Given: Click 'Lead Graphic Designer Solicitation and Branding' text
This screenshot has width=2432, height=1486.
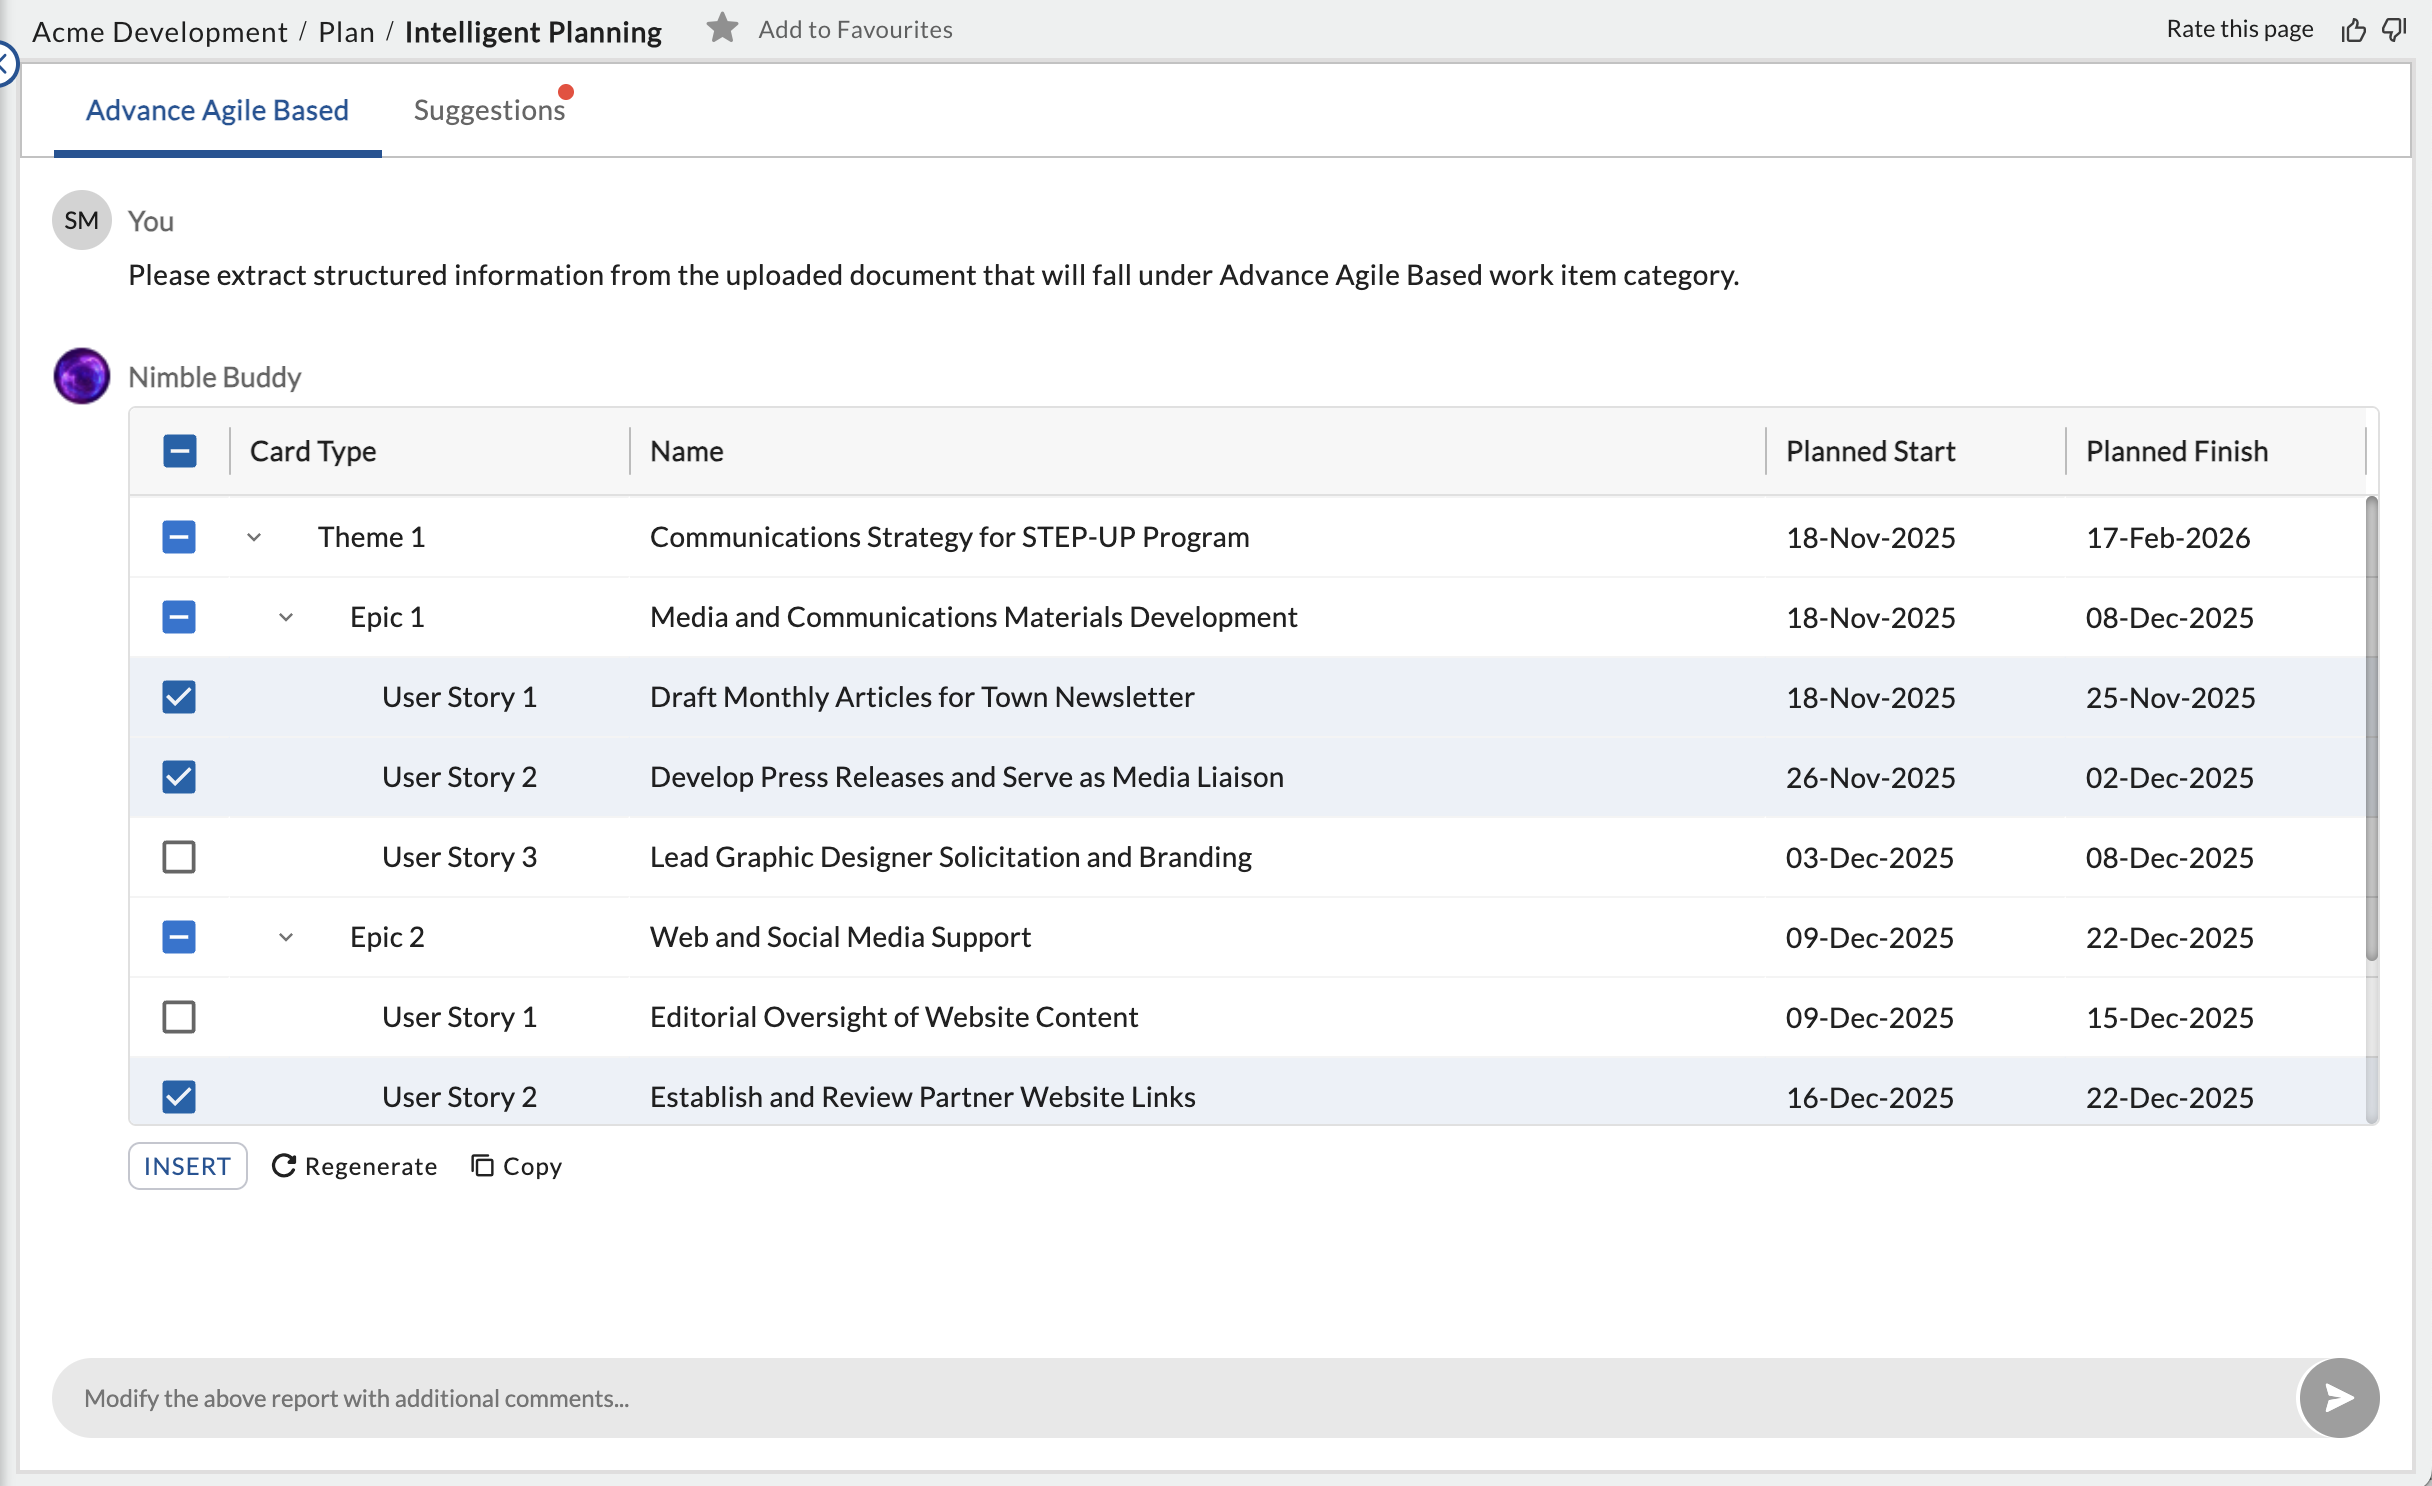Looking at the screenshot, I should [x=950, y=857].
